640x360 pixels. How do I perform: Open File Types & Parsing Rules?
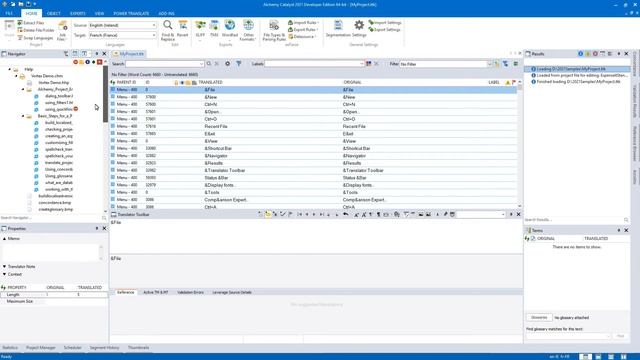(x=274, y=30)
